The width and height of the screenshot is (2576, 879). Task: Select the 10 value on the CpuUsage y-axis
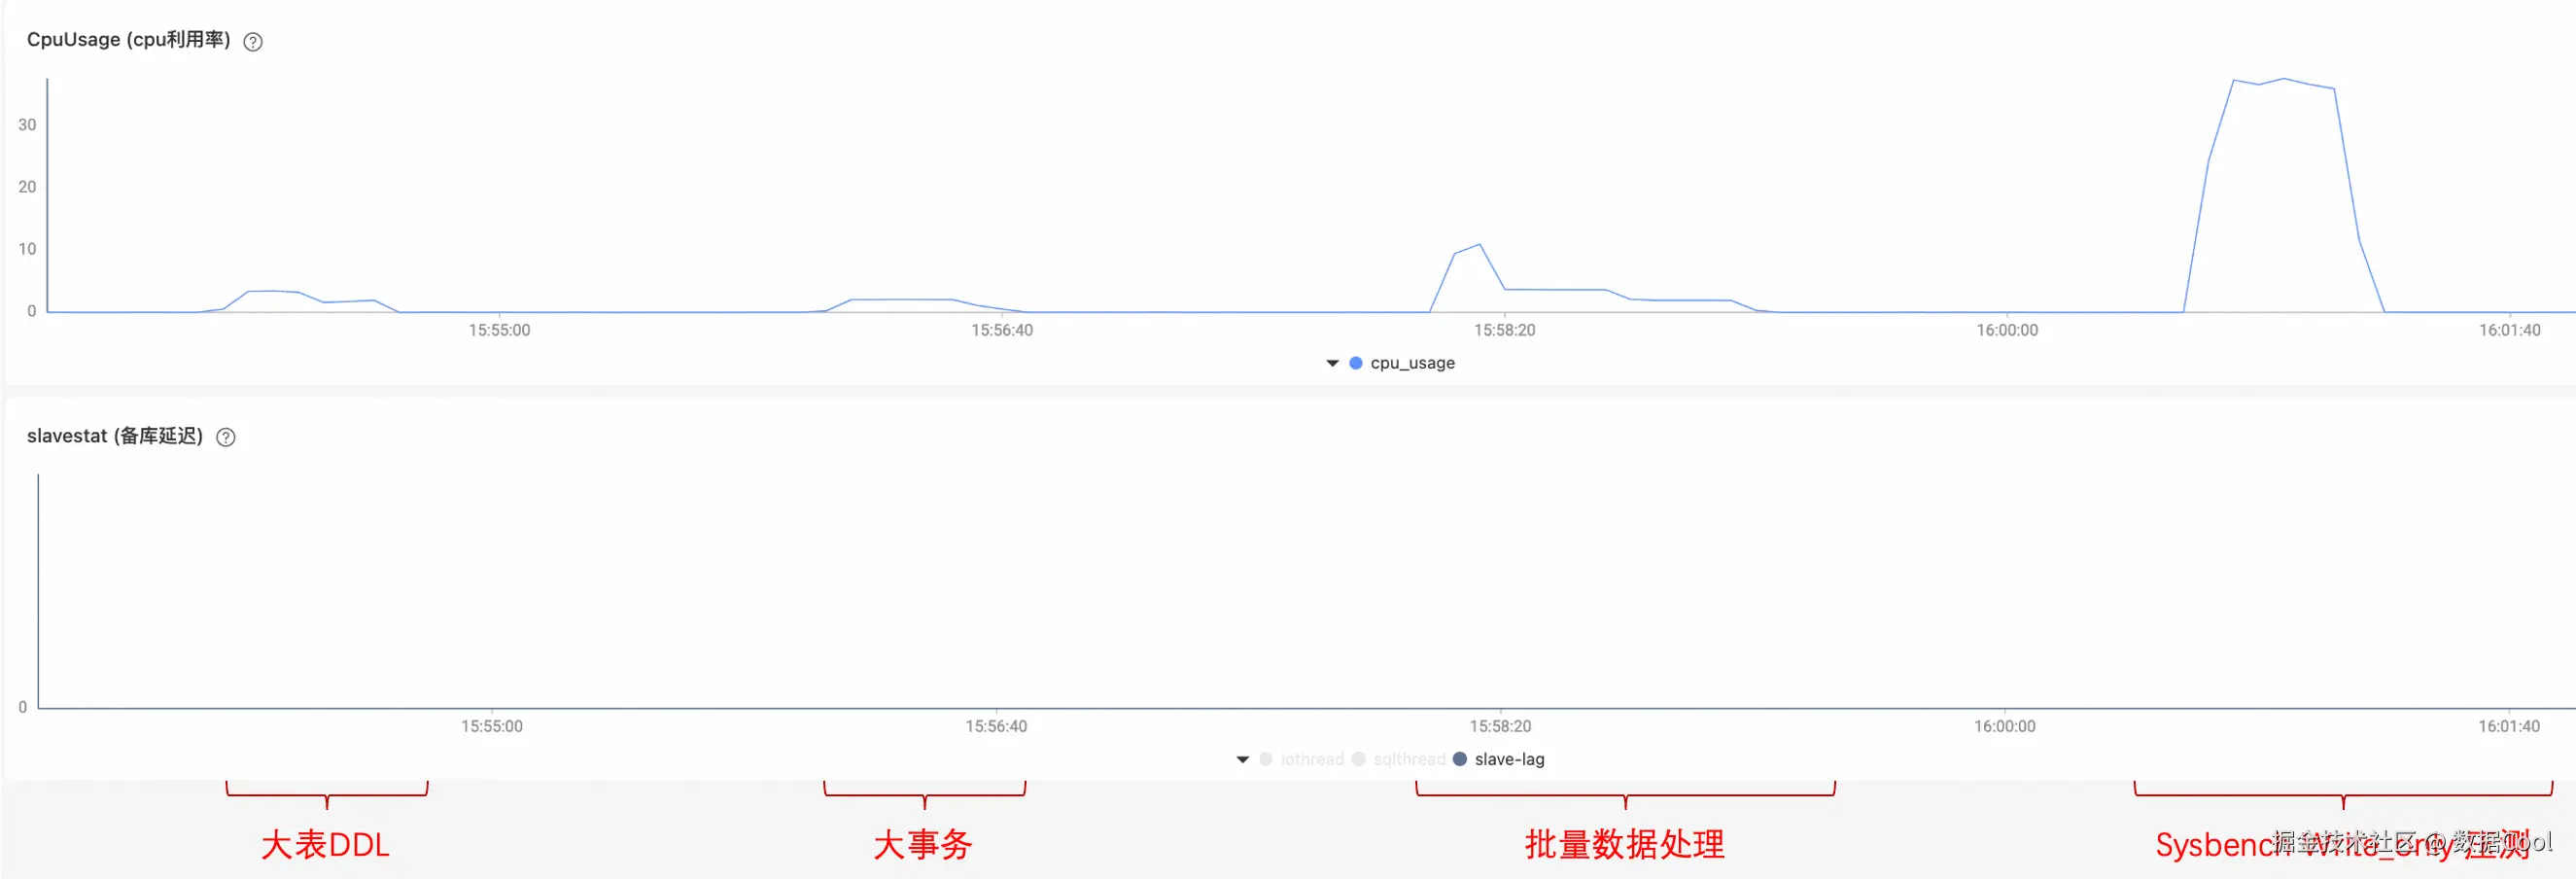click(27, 249)
